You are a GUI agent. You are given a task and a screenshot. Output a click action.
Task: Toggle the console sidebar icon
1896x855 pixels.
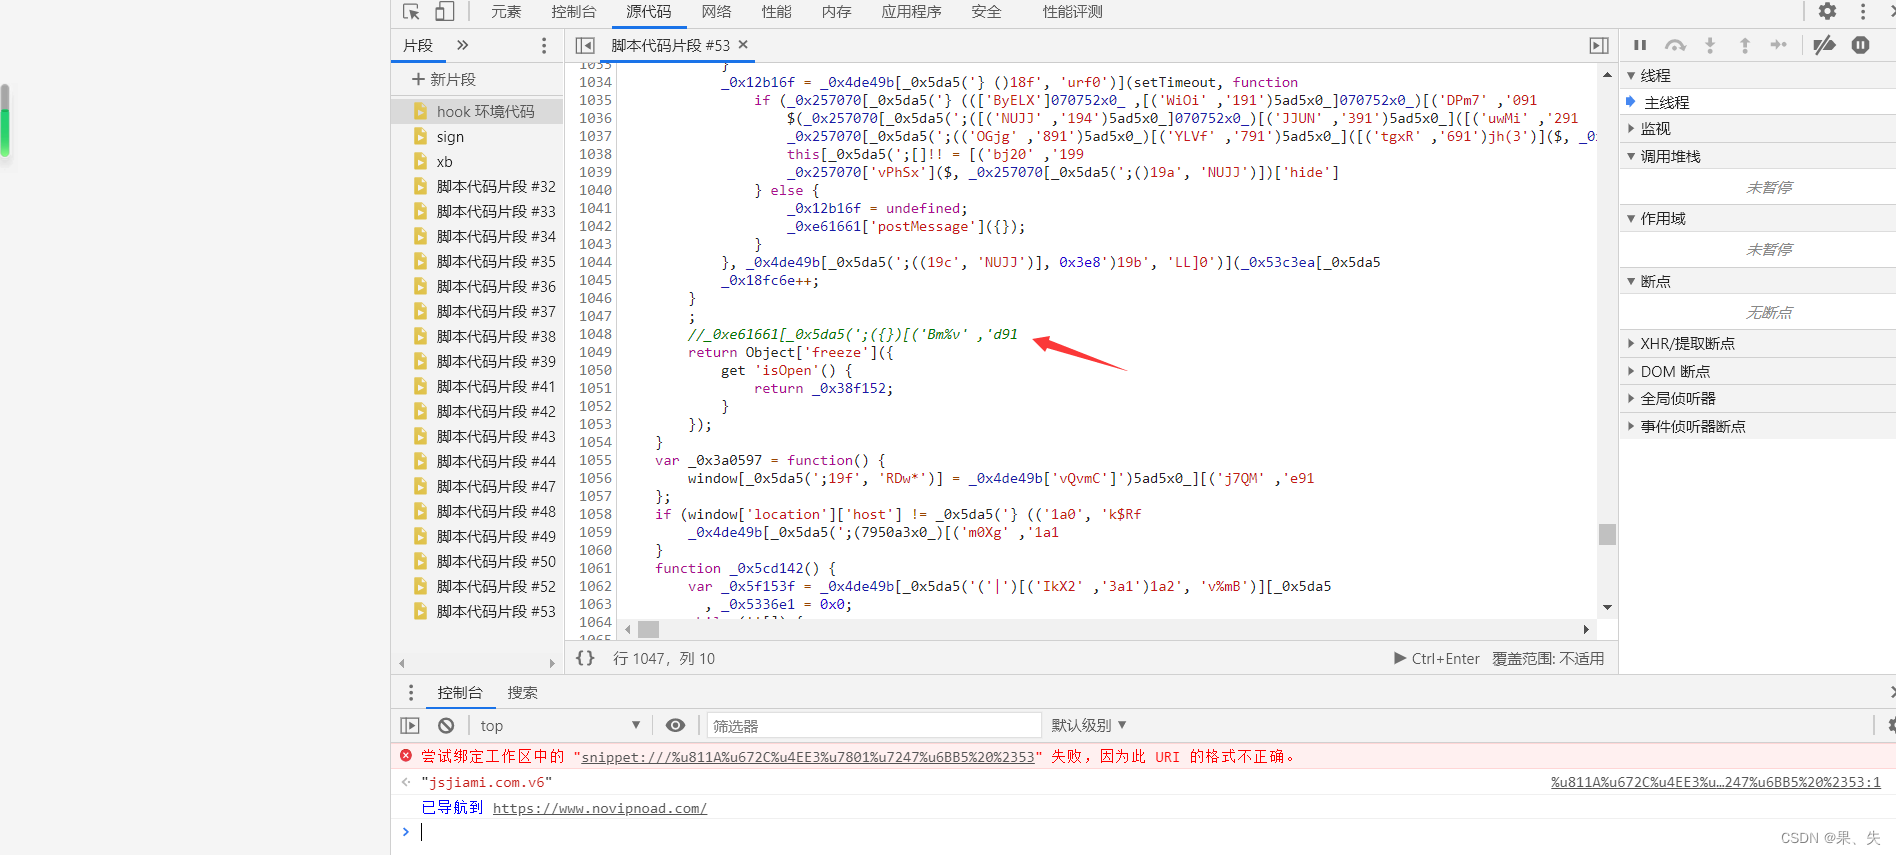(x=410, y=725)
